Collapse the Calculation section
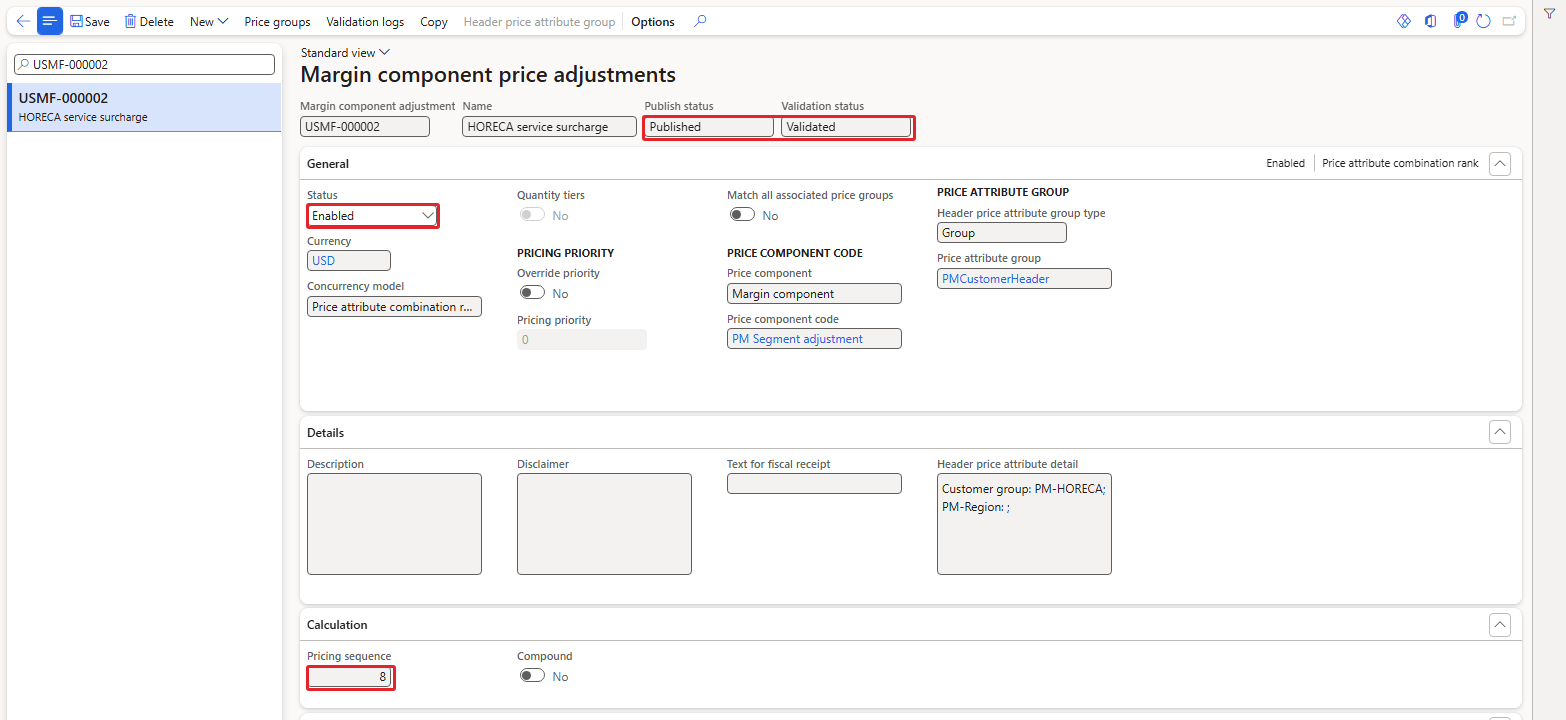This screenshot has width=1566, height=720. point(1499,625)
